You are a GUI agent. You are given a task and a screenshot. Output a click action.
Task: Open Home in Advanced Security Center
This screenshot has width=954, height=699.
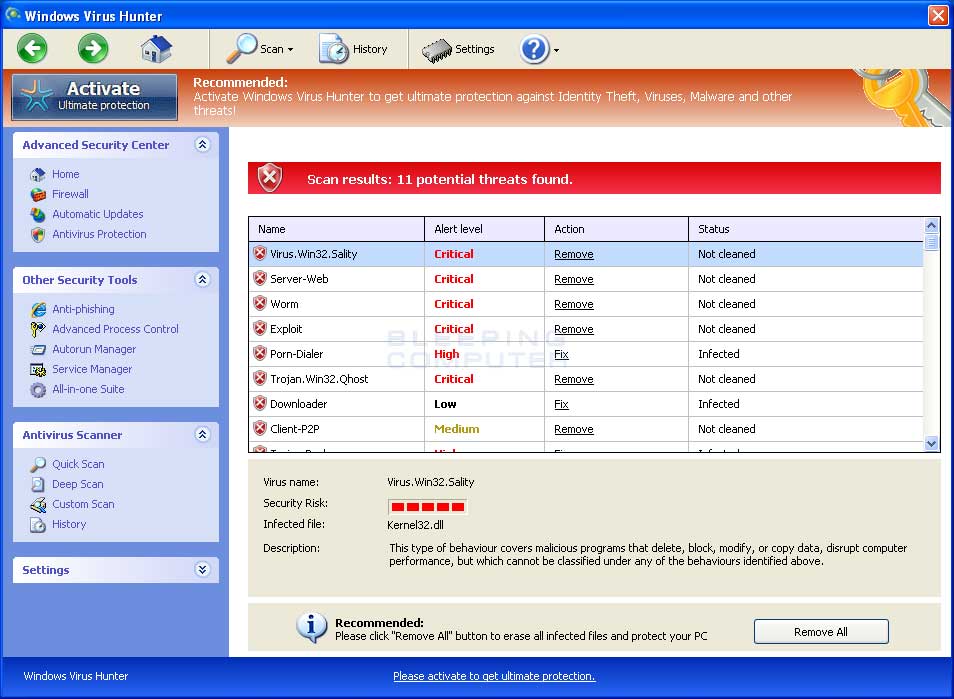[66, 175]
